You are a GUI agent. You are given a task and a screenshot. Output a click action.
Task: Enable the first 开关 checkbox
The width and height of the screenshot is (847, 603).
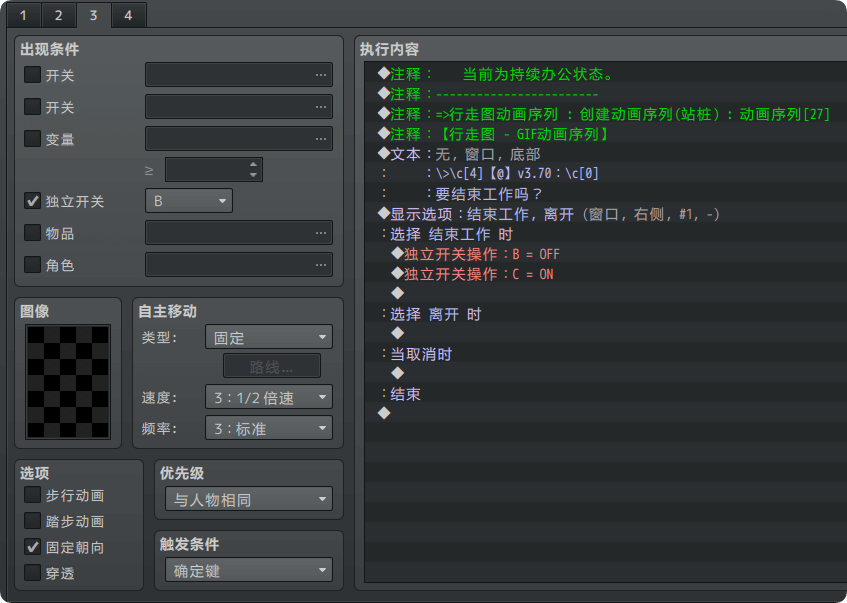(x=33, y=75)
